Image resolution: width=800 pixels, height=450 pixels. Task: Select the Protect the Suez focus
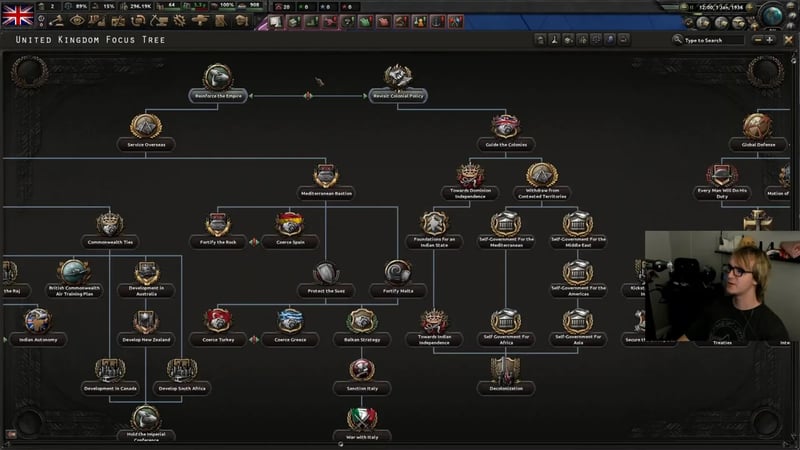point(326,279)
